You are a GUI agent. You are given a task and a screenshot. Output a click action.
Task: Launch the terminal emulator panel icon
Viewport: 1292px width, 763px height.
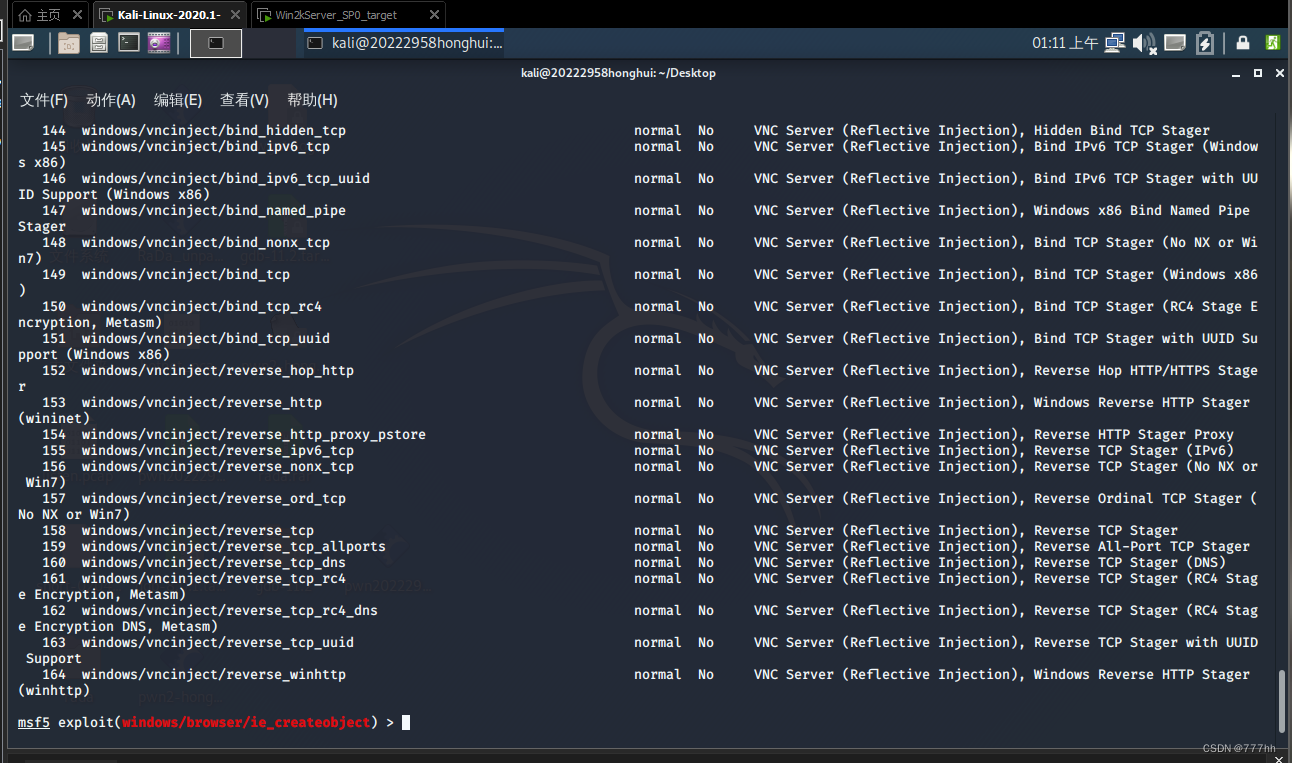point(128,42)
